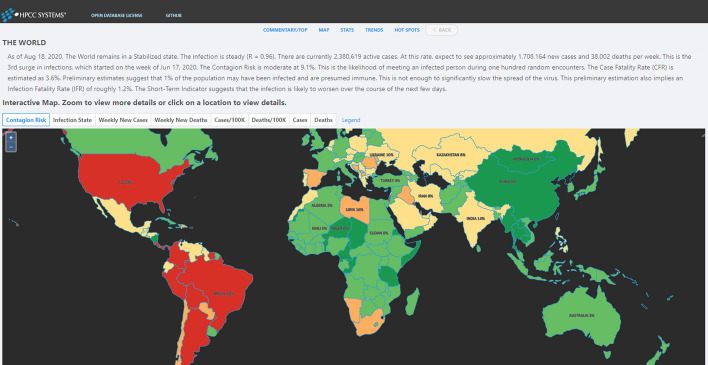
Task: Zoom out of the map
Action: click(11, 147)
